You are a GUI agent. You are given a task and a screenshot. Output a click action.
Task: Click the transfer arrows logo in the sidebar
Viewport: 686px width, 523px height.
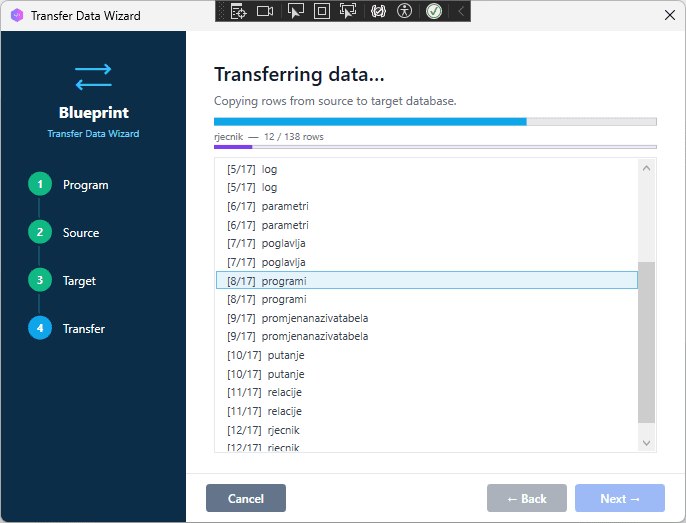click(93, 77)
